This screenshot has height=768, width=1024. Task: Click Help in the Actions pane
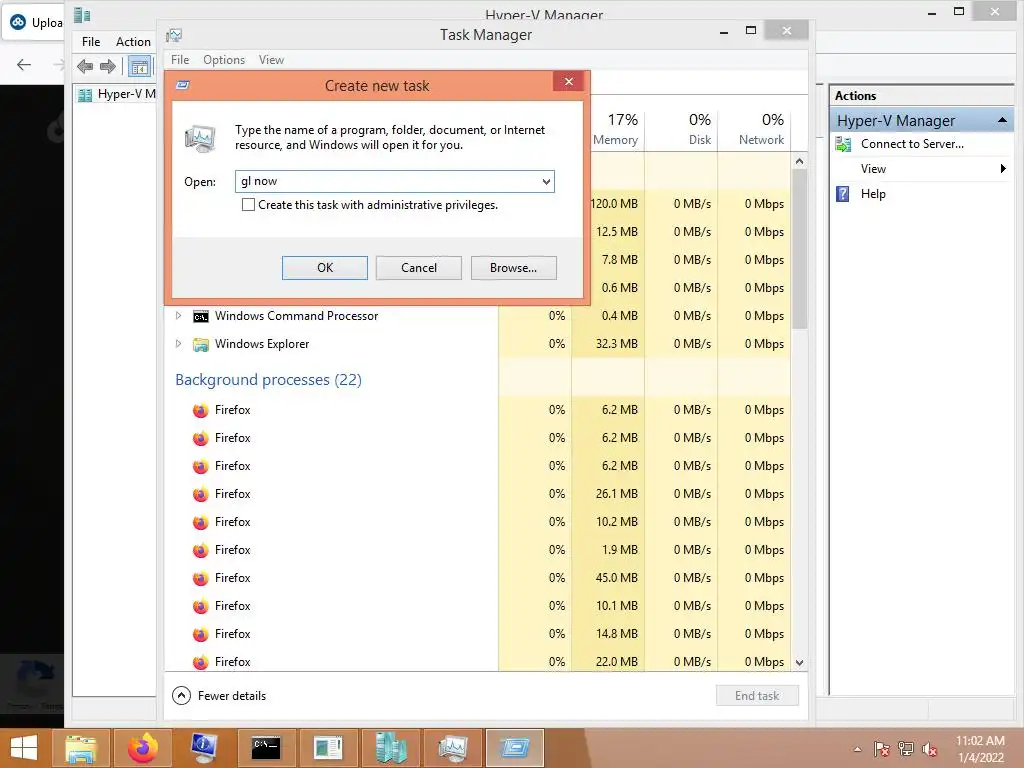tap(872, 194)
